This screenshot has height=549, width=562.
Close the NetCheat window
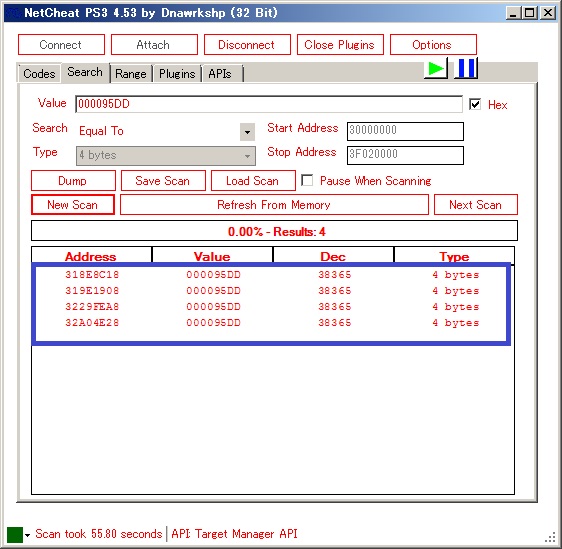tap(548, 14)
